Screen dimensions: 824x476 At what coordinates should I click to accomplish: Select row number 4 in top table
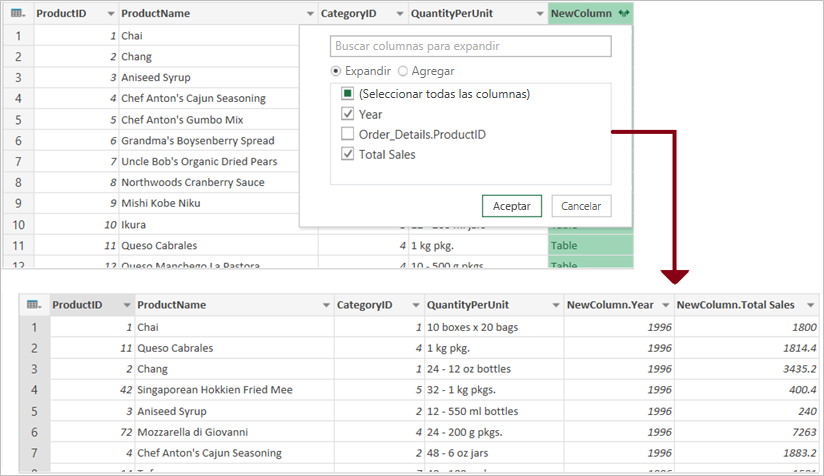click(18, 98)
